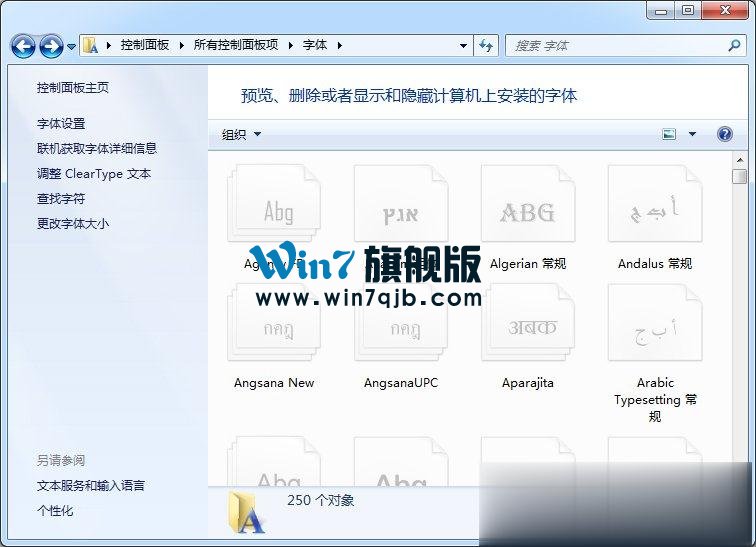Click the Fonts folder icon in details pane
Screen dimensions: 756x547
pos(246,513)
